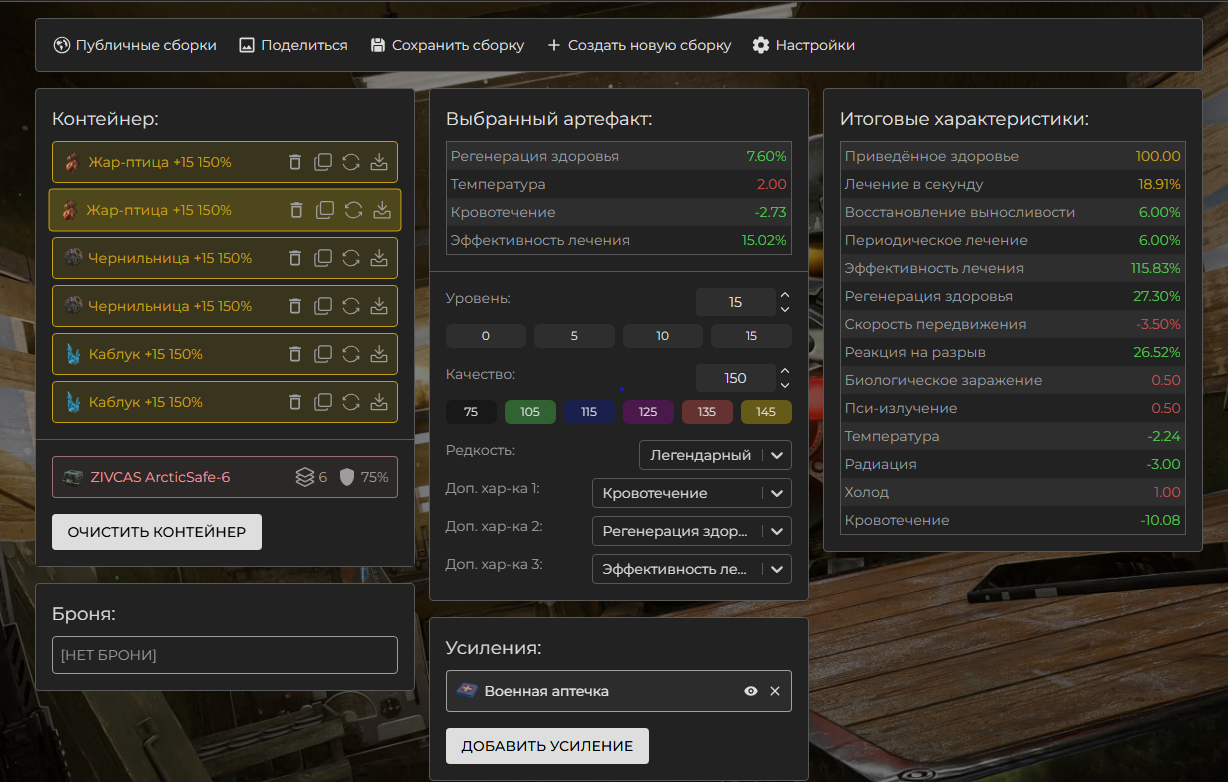1228x782 pixels.
Task: Click download icon on first Каблук row
Action: (379, 354)
